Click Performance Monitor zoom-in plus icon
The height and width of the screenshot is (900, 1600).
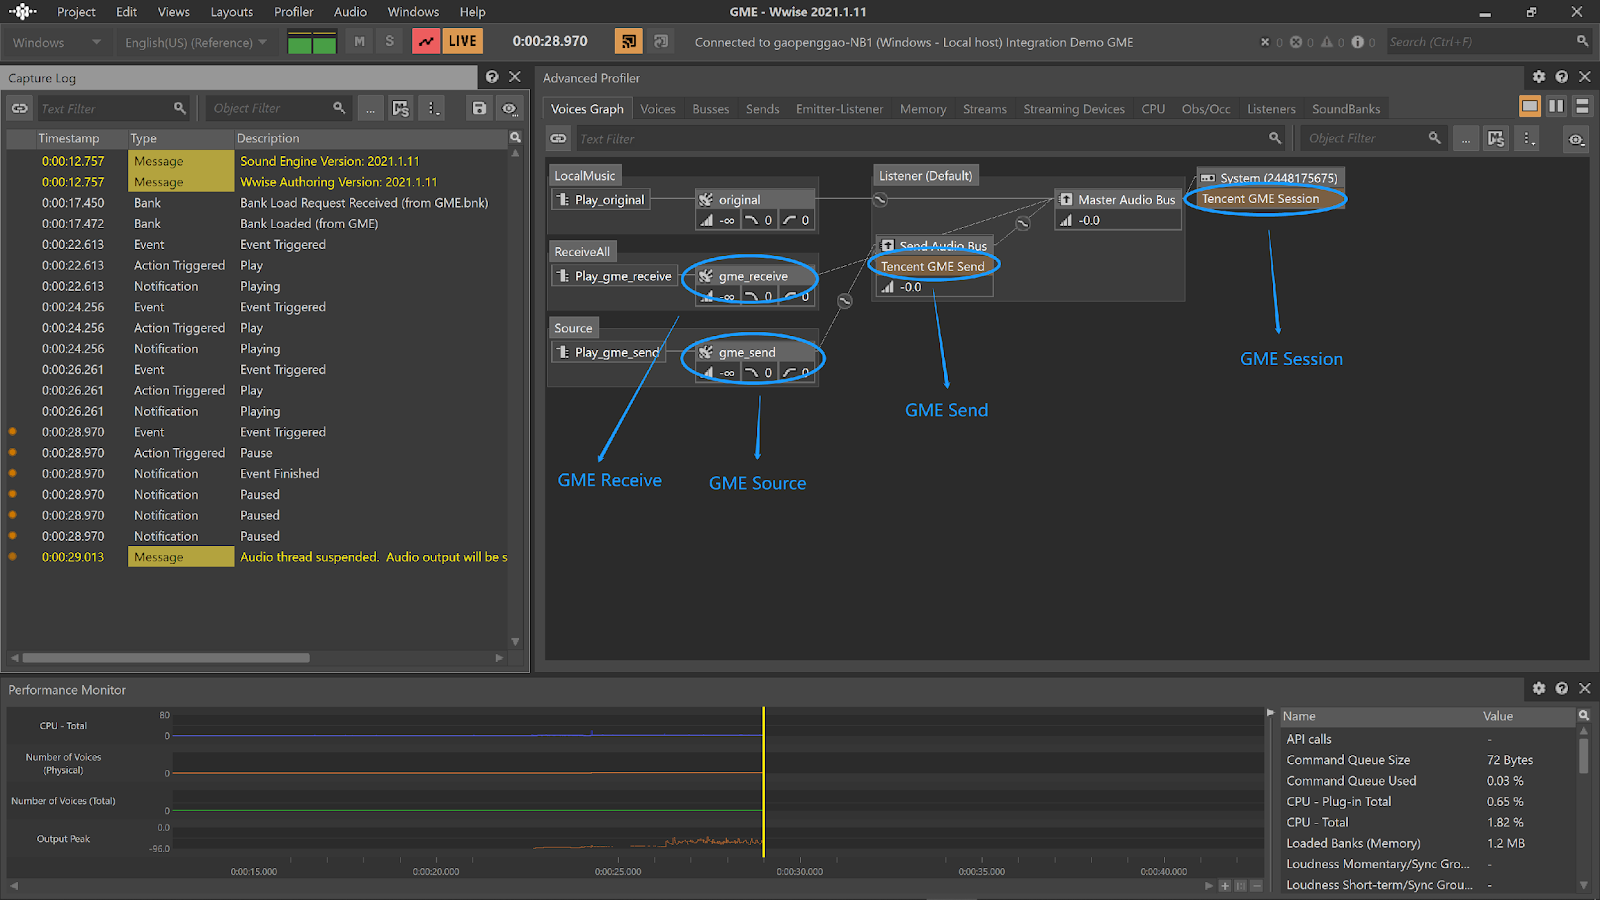(1225, 886)
